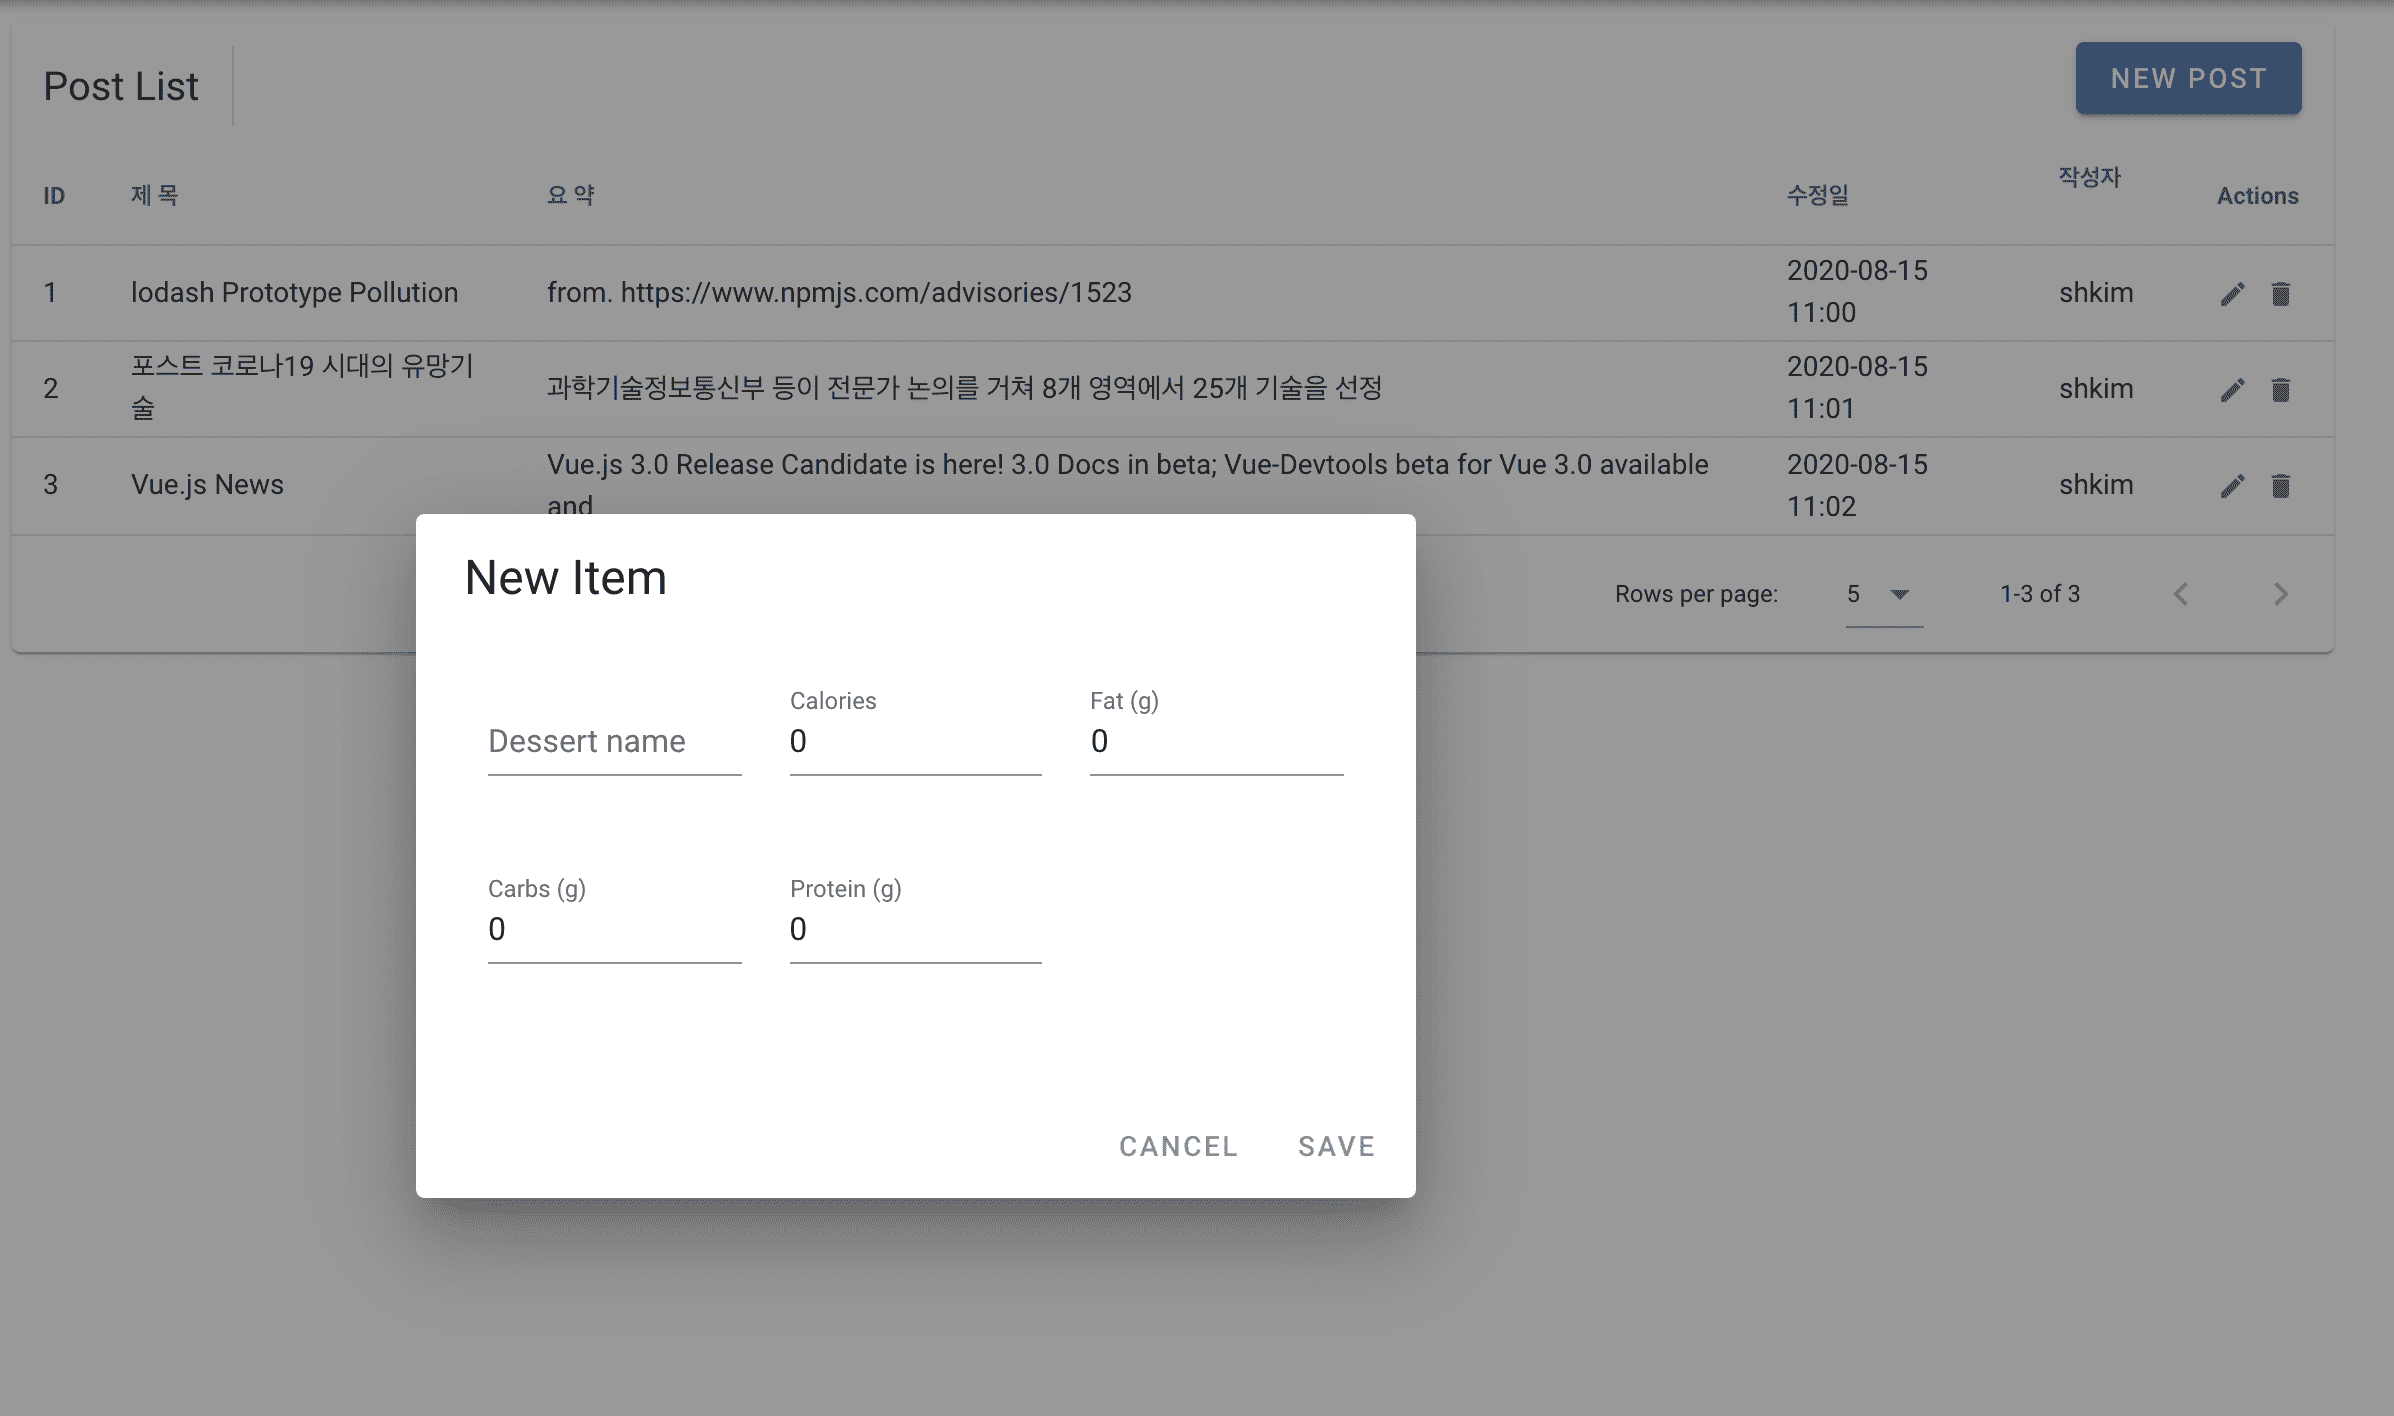Click edit pencil for lodash Prototype Pollution
This screenshot has height=1416, width=2394.
(x=2232, y=294)
